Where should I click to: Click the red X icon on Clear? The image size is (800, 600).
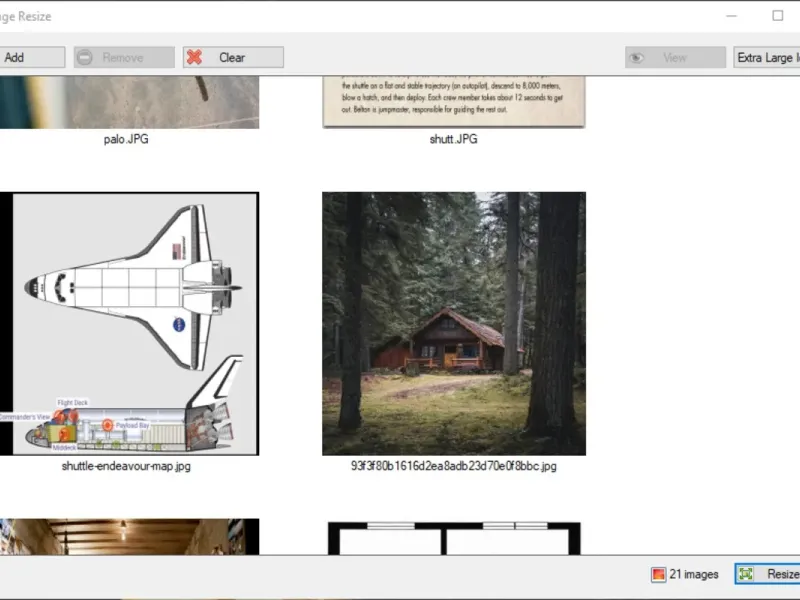tap(194, 57)
